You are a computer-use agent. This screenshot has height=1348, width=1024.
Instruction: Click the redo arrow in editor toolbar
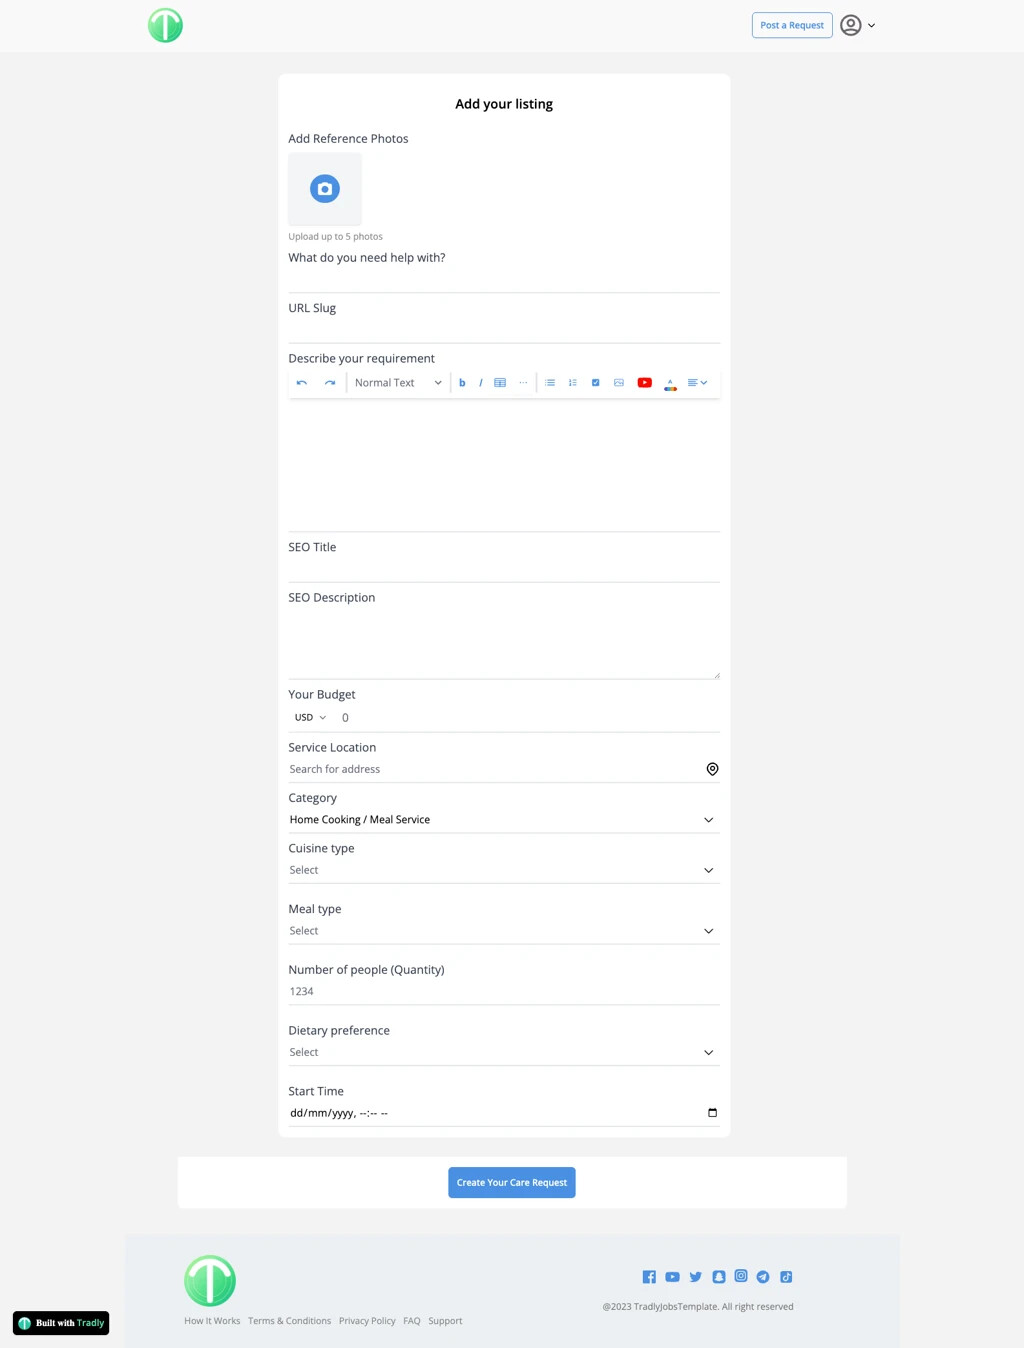tap(330, 383)
